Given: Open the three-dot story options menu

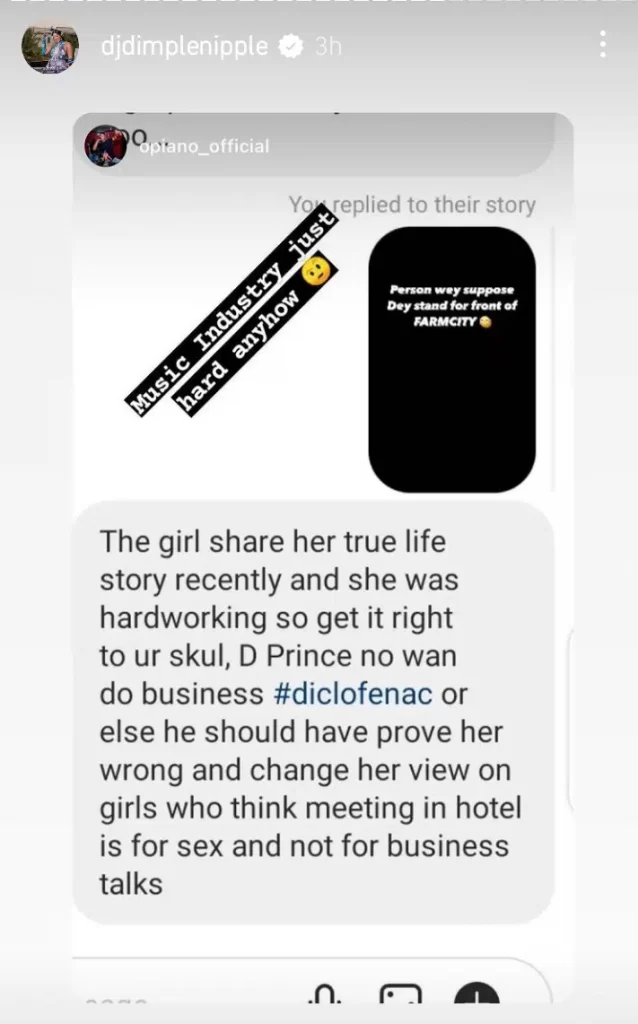Looking at the screenshot, I should tap(602, 44).
